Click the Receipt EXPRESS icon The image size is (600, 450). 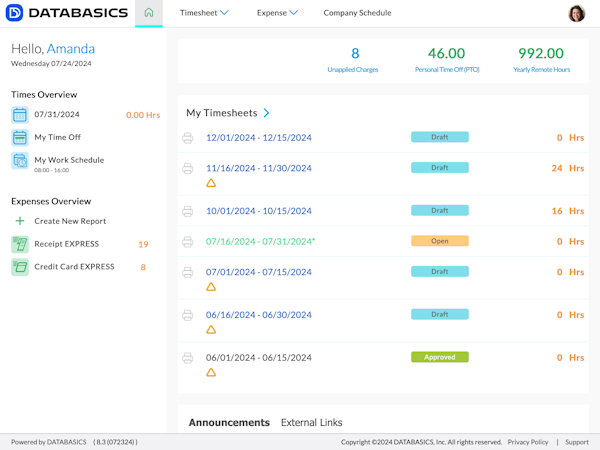coord(20,244)
